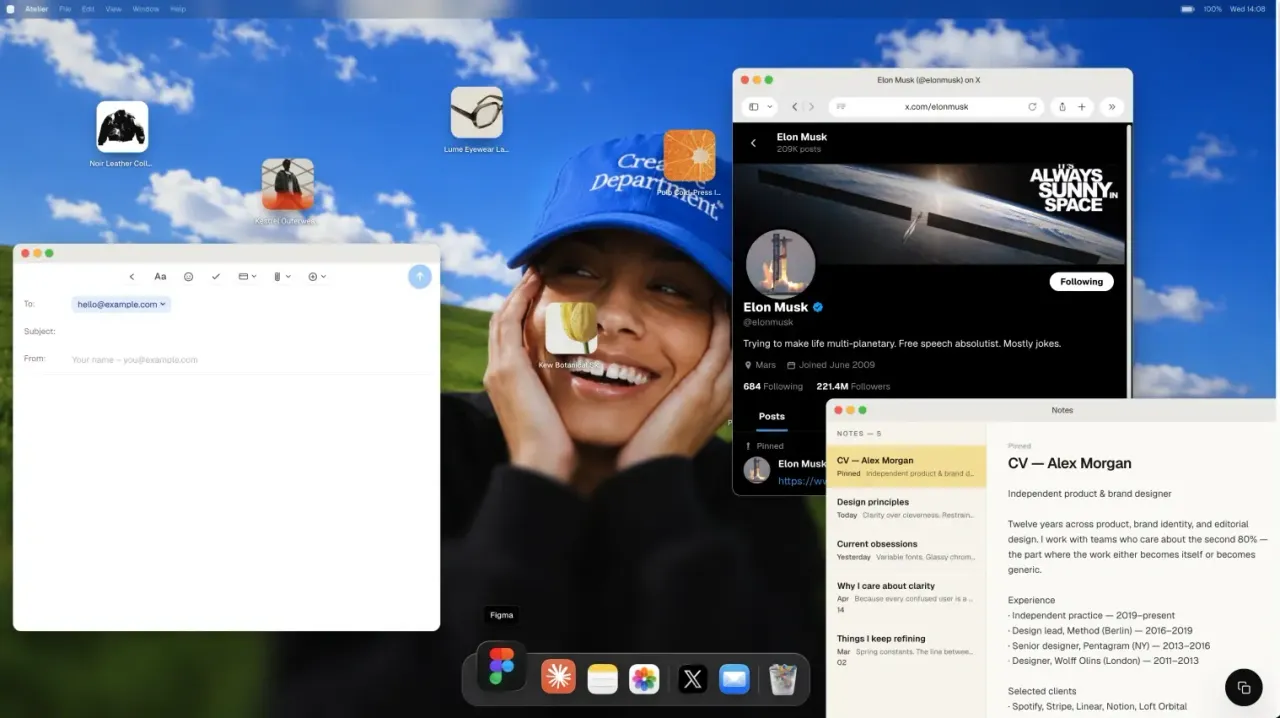The height and width of the screenshot is (718, 1280).
Task: Expand the browser sidebar dropdown chevron
Action: (x=769, y=107)
